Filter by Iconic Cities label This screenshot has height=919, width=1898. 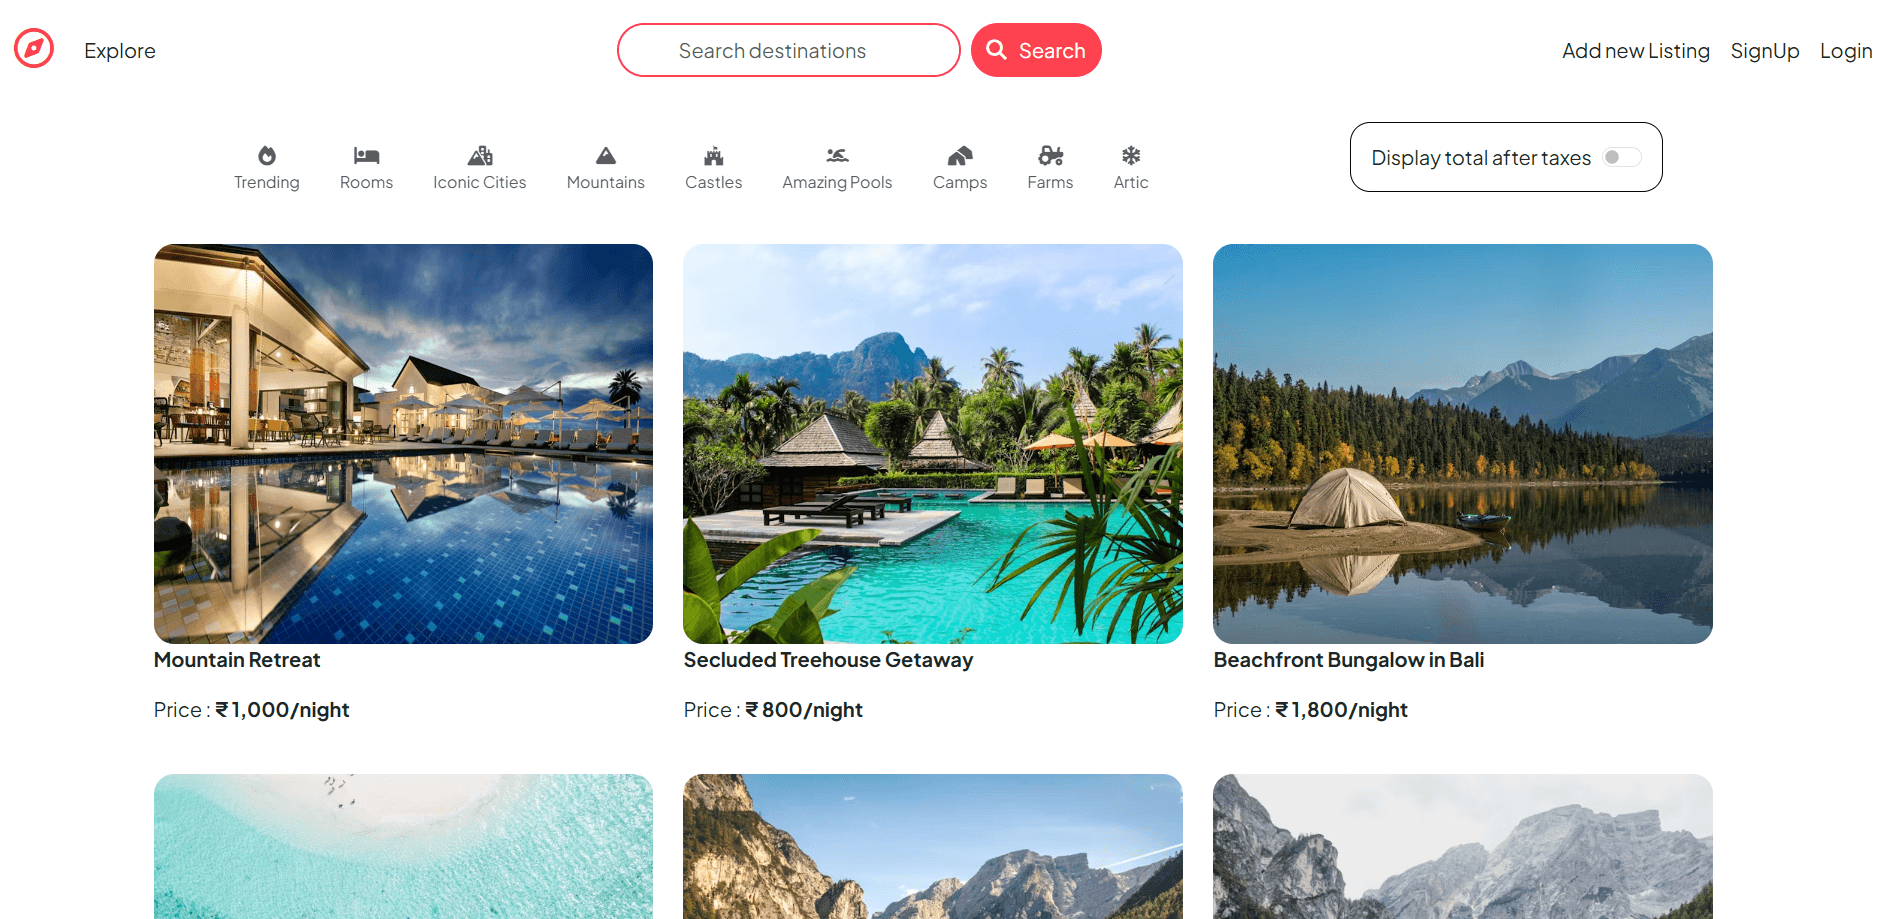click(x=480, y=182)
